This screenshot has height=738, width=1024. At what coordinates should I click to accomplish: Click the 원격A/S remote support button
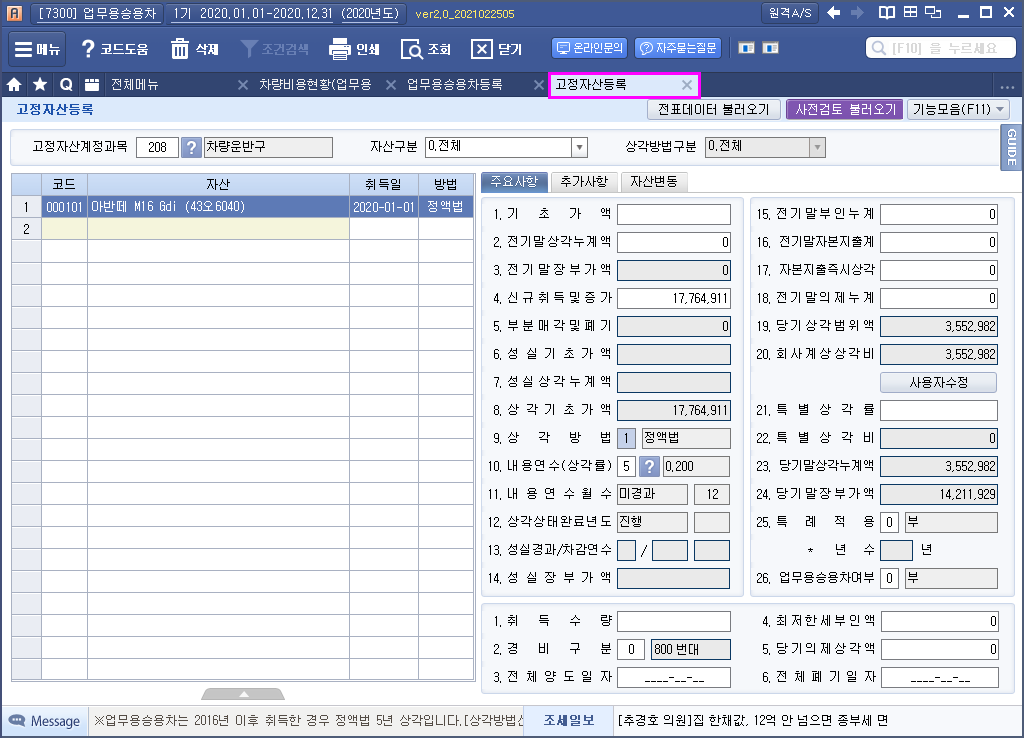coord(790,12)
